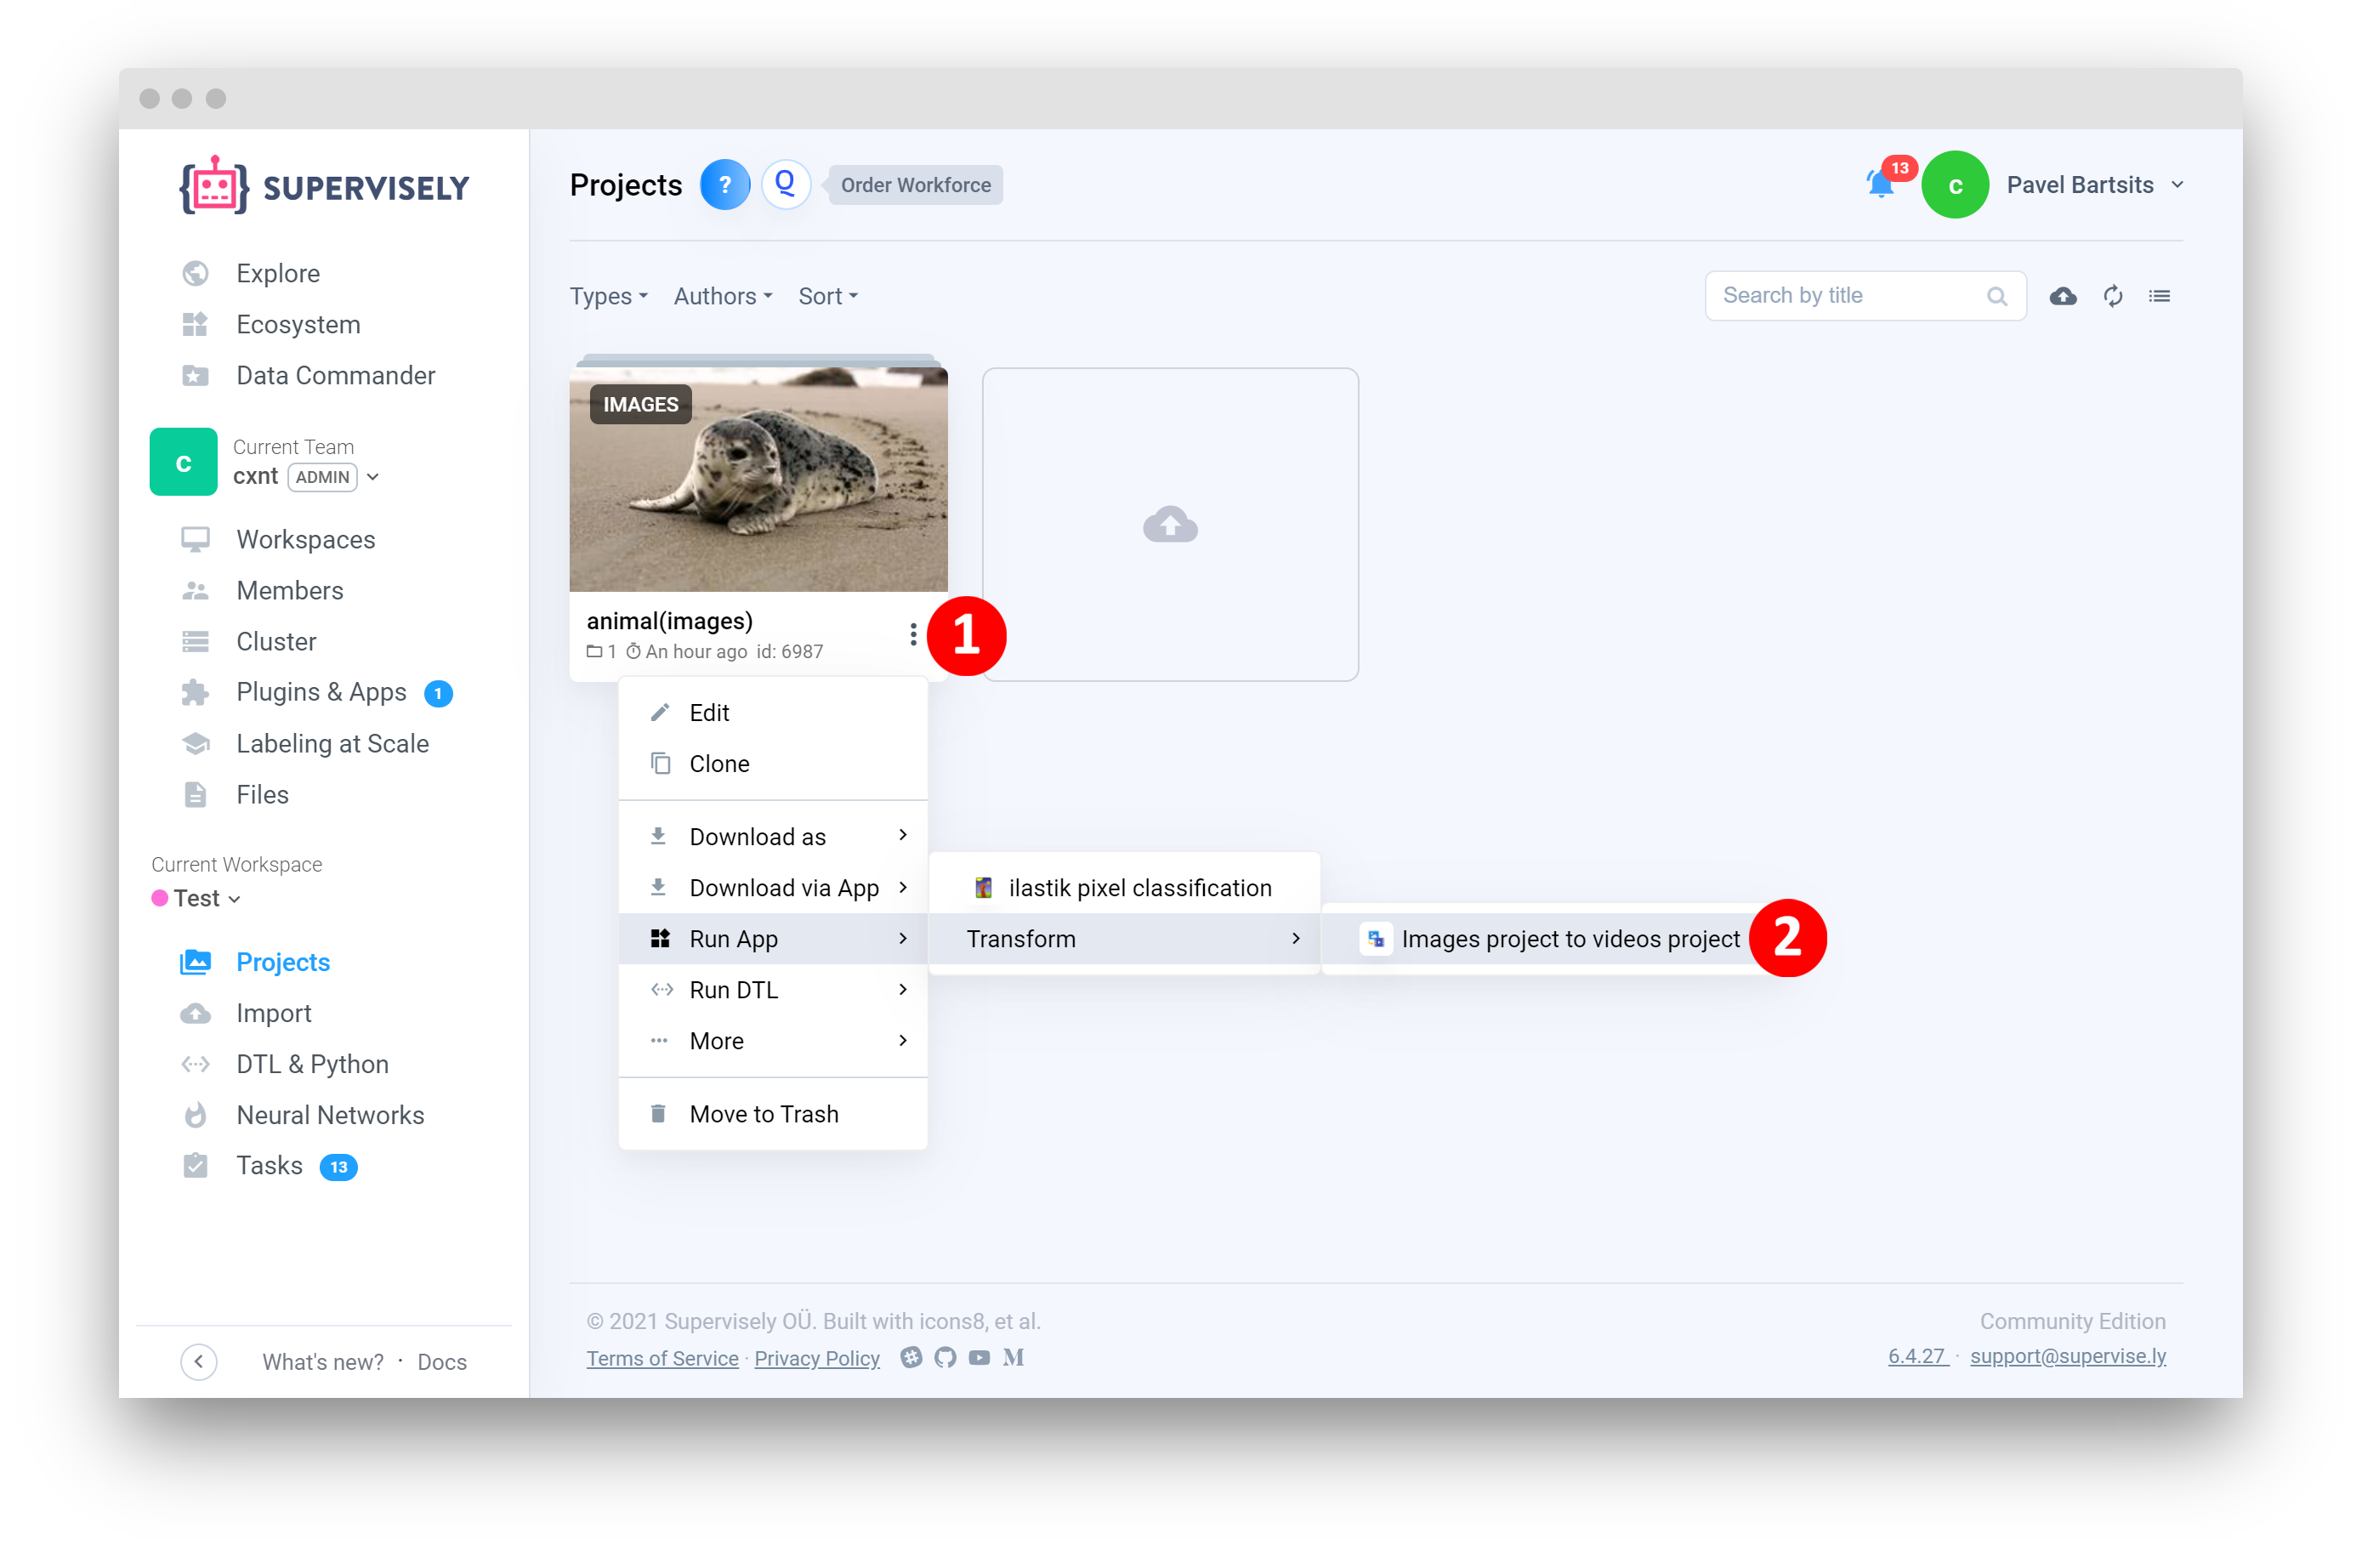Click the refresh projects icon

tap(2112, 296)
